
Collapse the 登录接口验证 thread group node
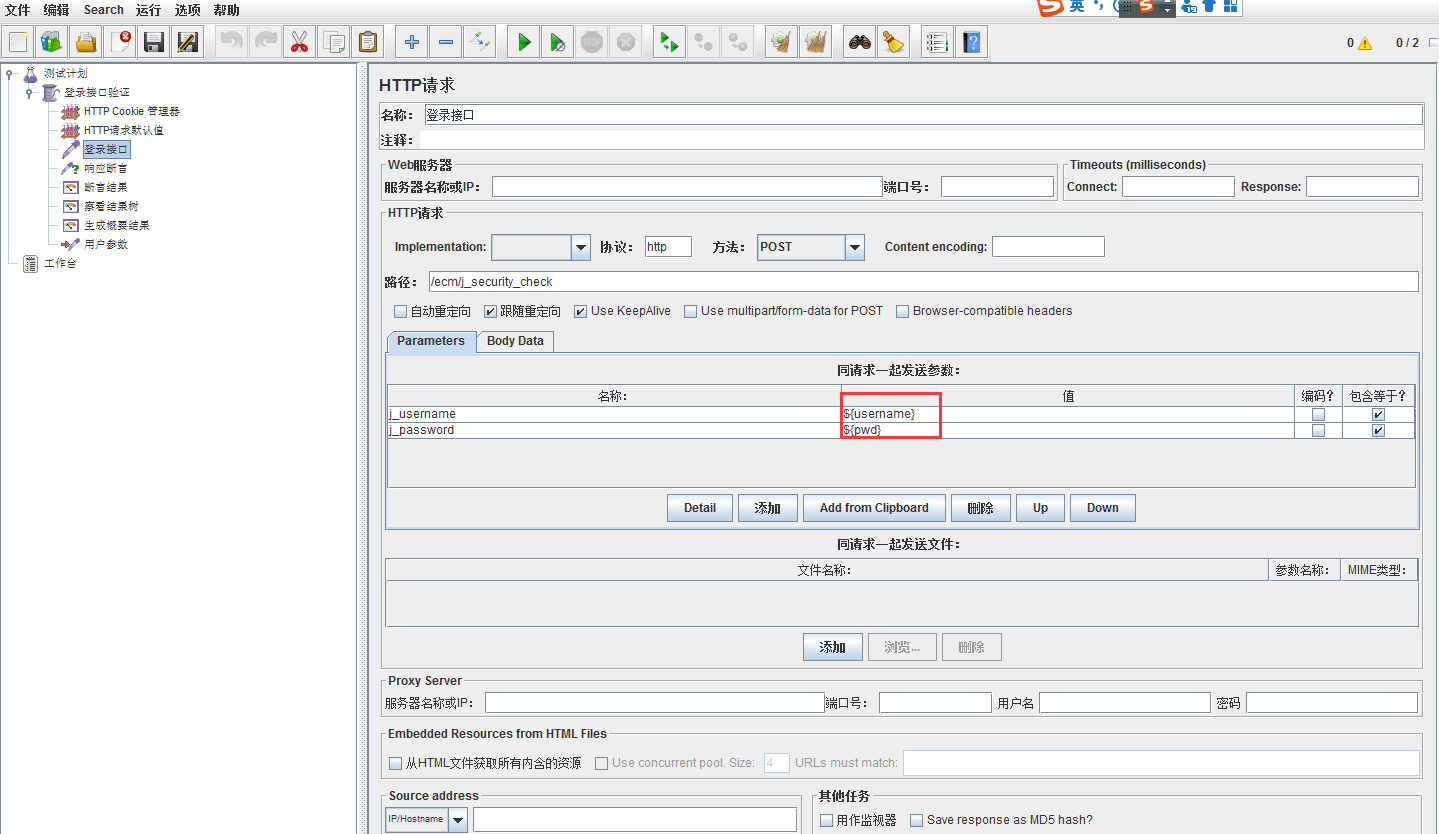point(30,92)
